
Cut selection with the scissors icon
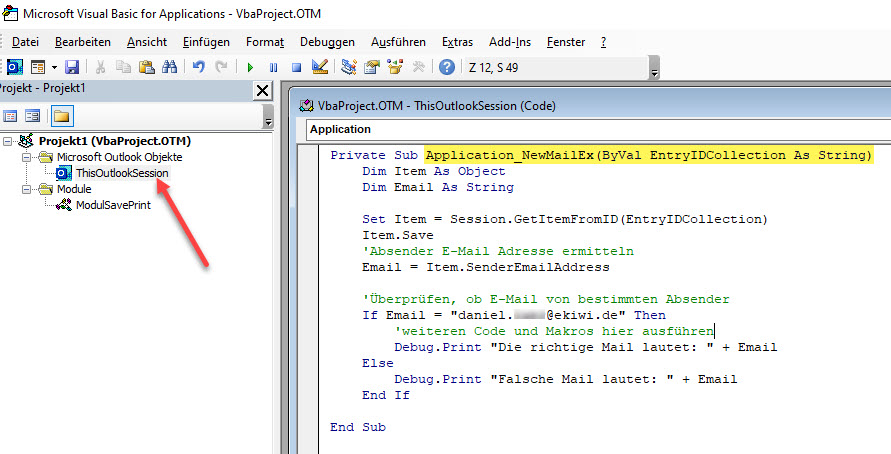[x=101, y=68]
